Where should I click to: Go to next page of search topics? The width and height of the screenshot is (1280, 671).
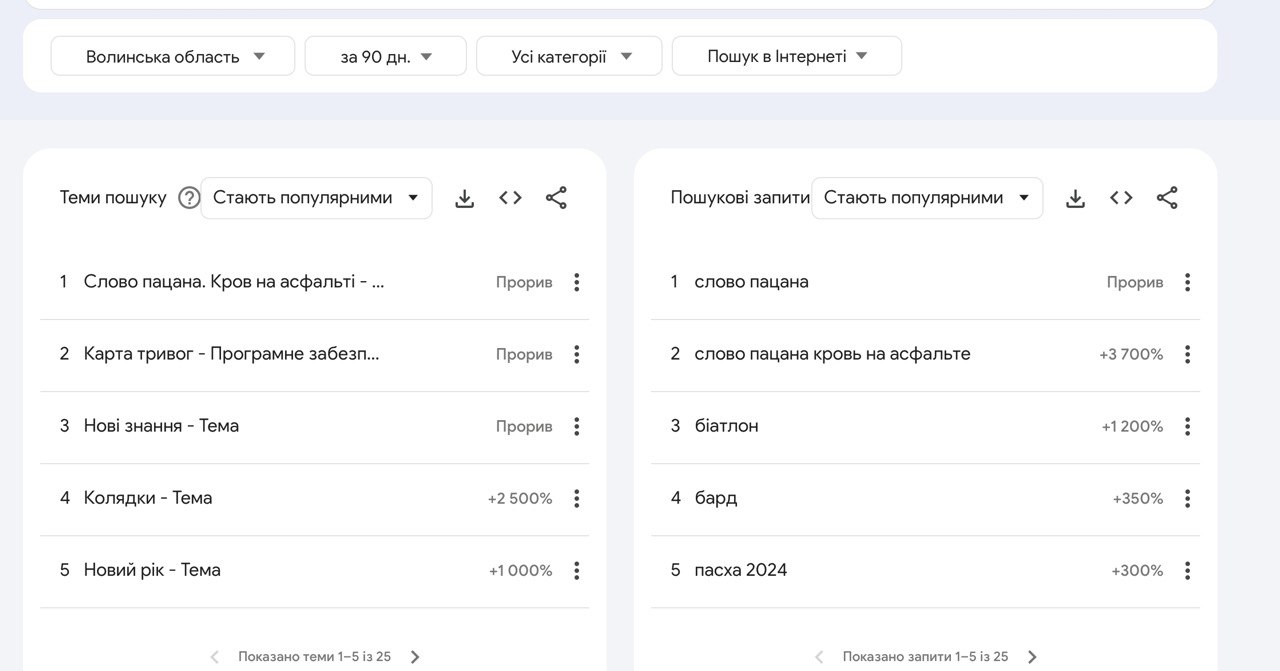(415, 657)
